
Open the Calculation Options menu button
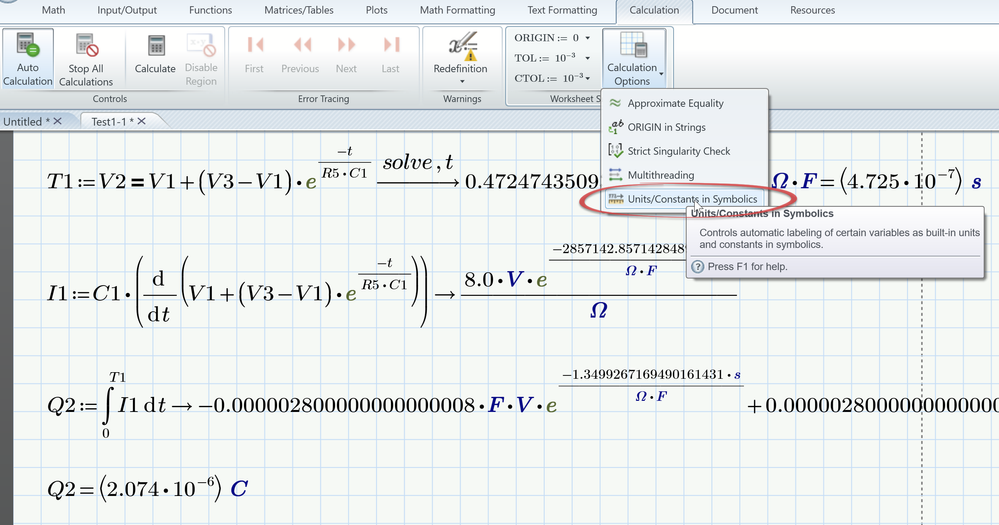632,60
